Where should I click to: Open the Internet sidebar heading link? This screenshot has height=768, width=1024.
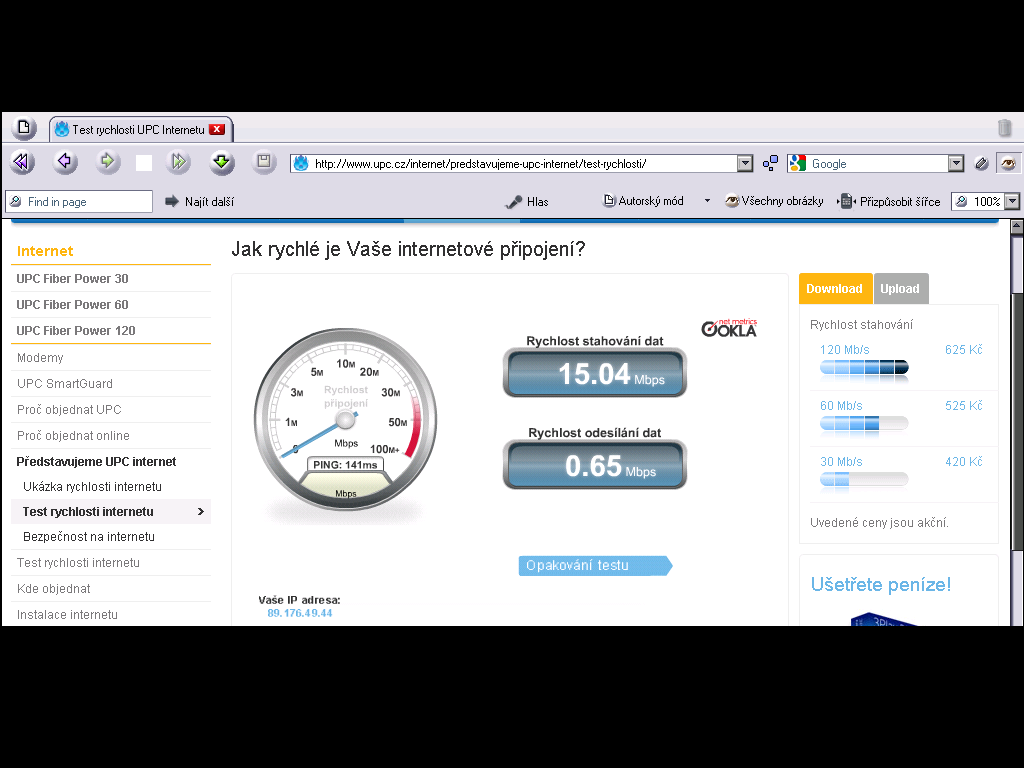pyautogui.click(x=45, y=251)
